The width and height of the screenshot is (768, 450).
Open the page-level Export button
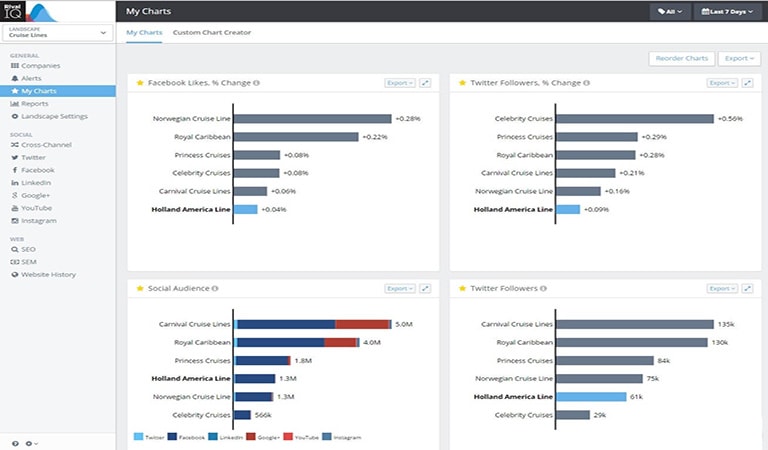(x=739, y=58)
